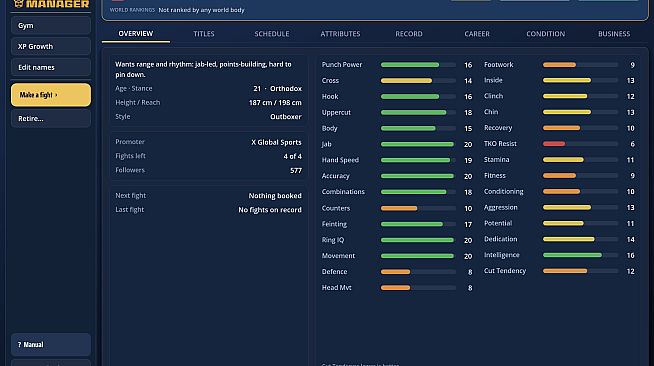The image size is (654, 366).
Task: Click the Hand Speed label
Action: click(340, 160)
